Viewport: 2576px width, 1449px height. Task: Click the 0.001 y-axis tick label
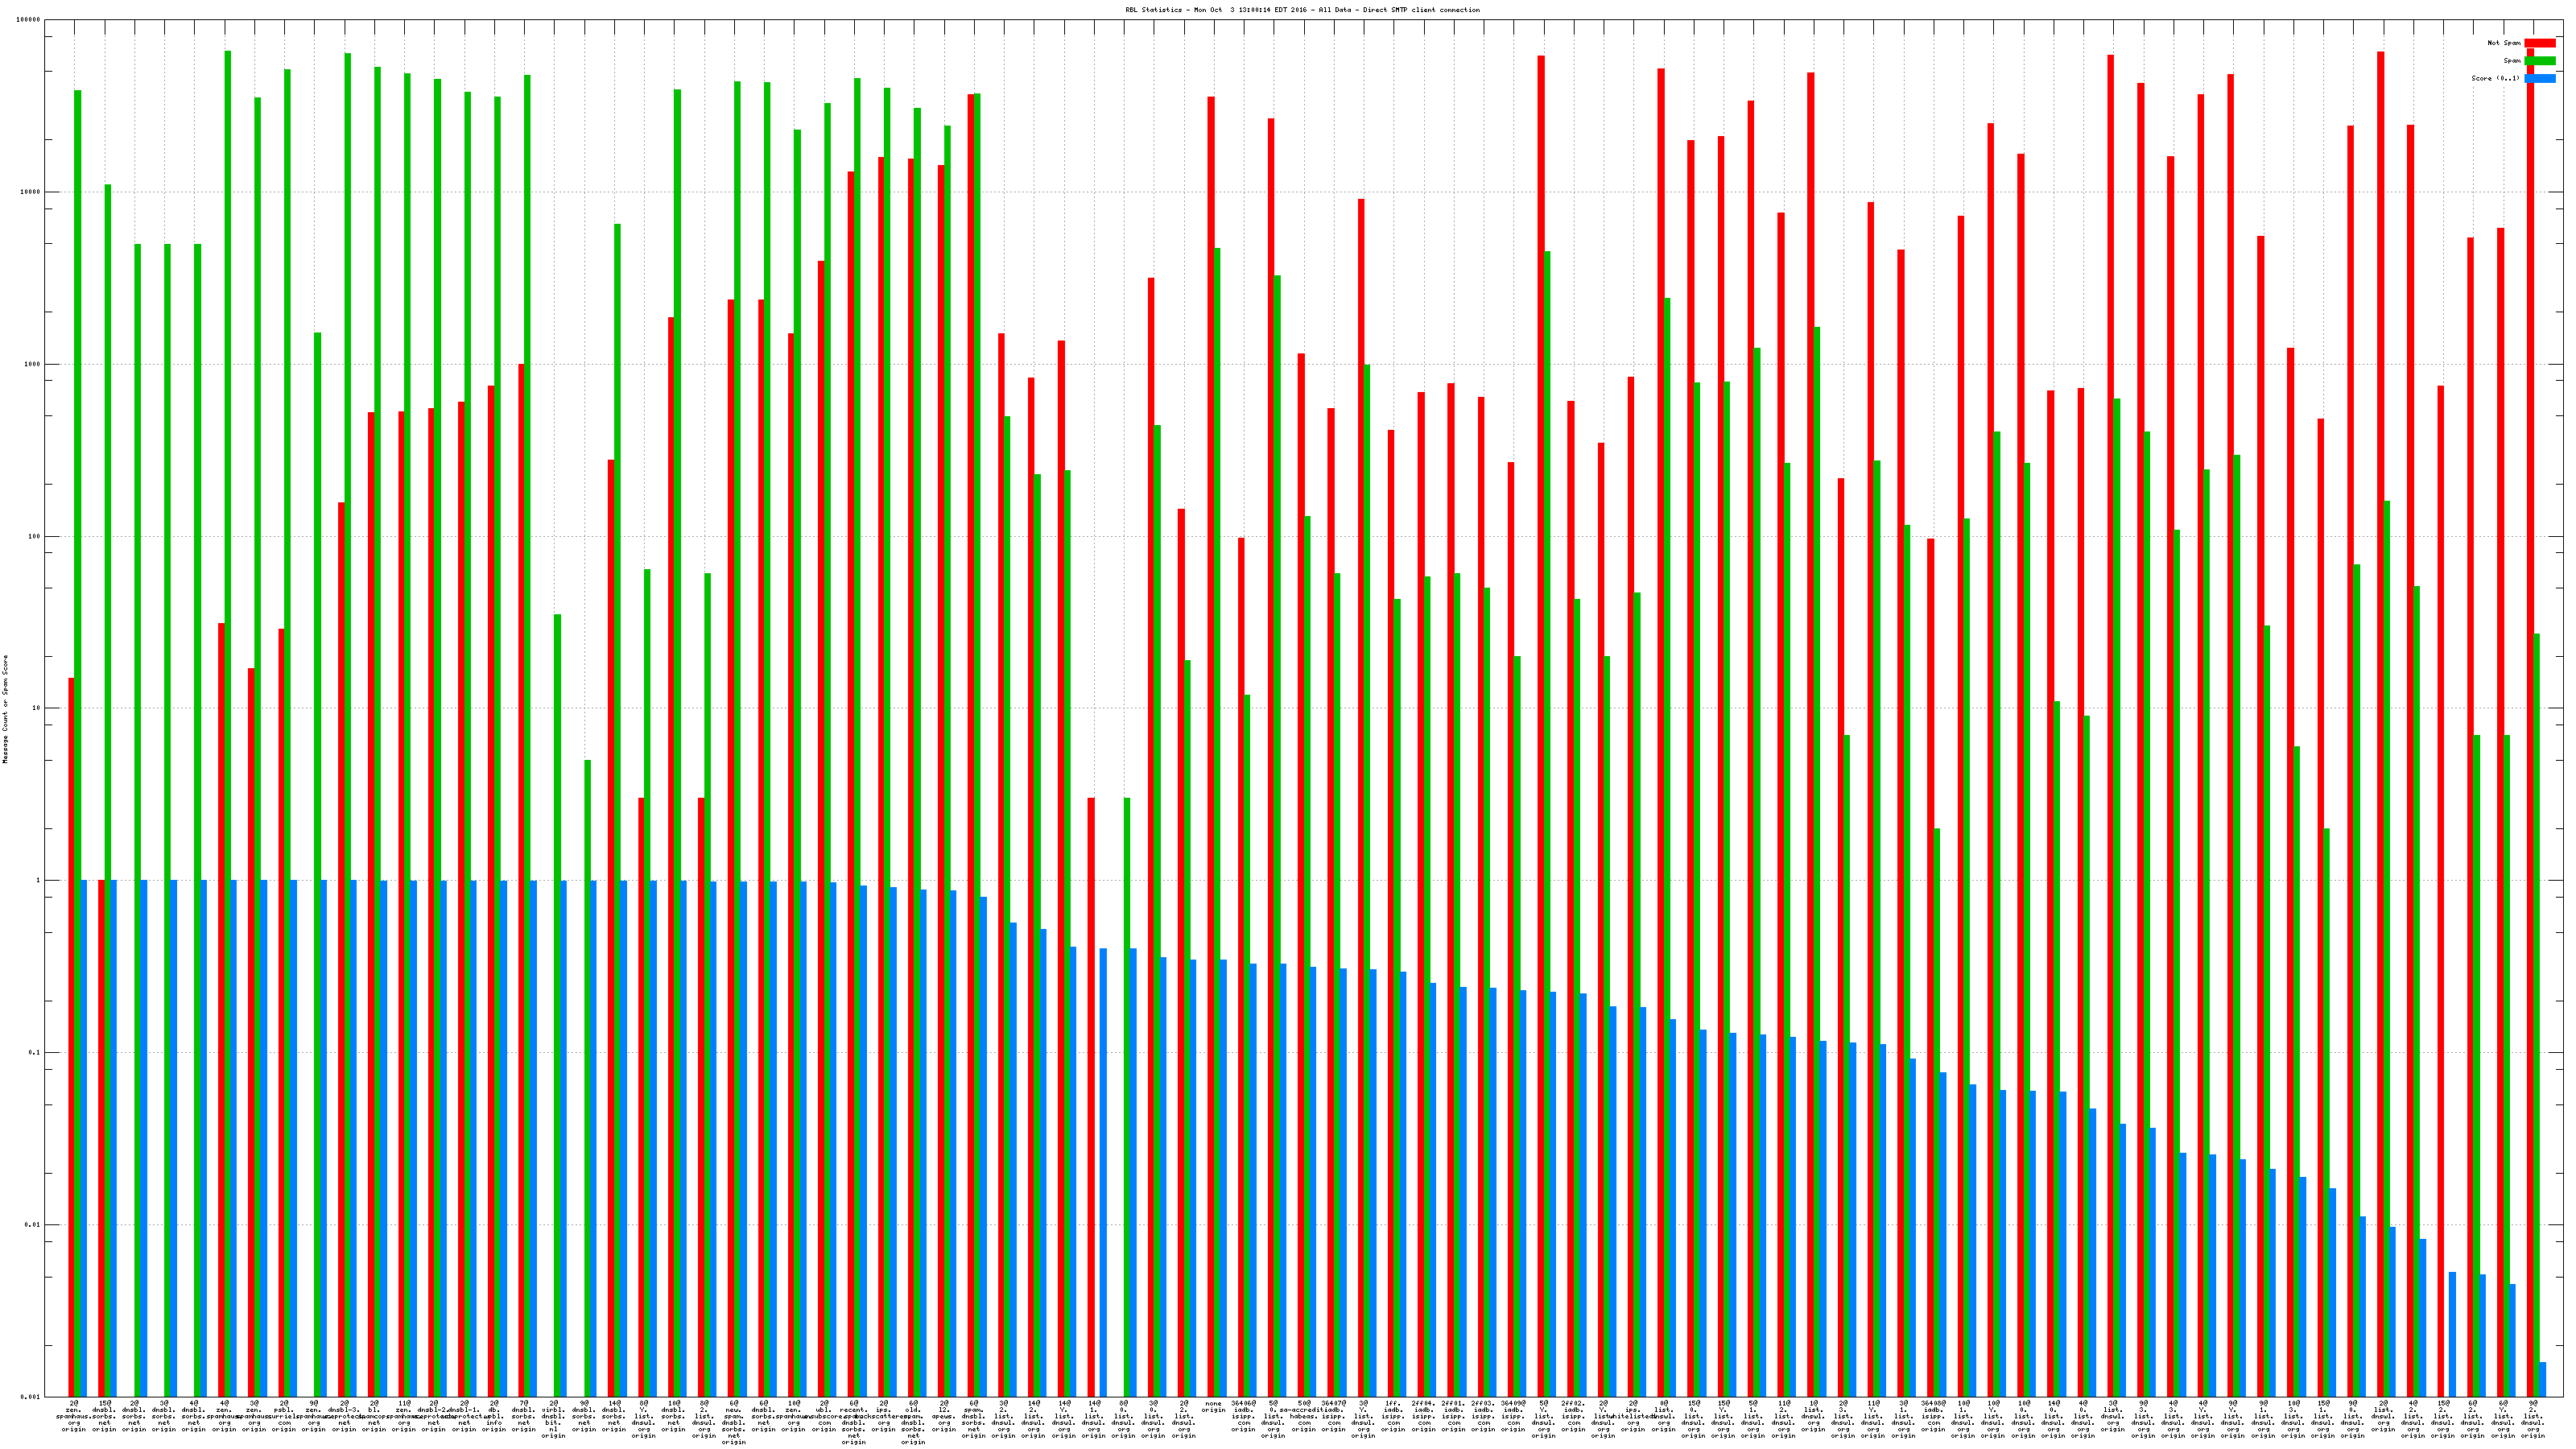click(x=31, y=1397)
